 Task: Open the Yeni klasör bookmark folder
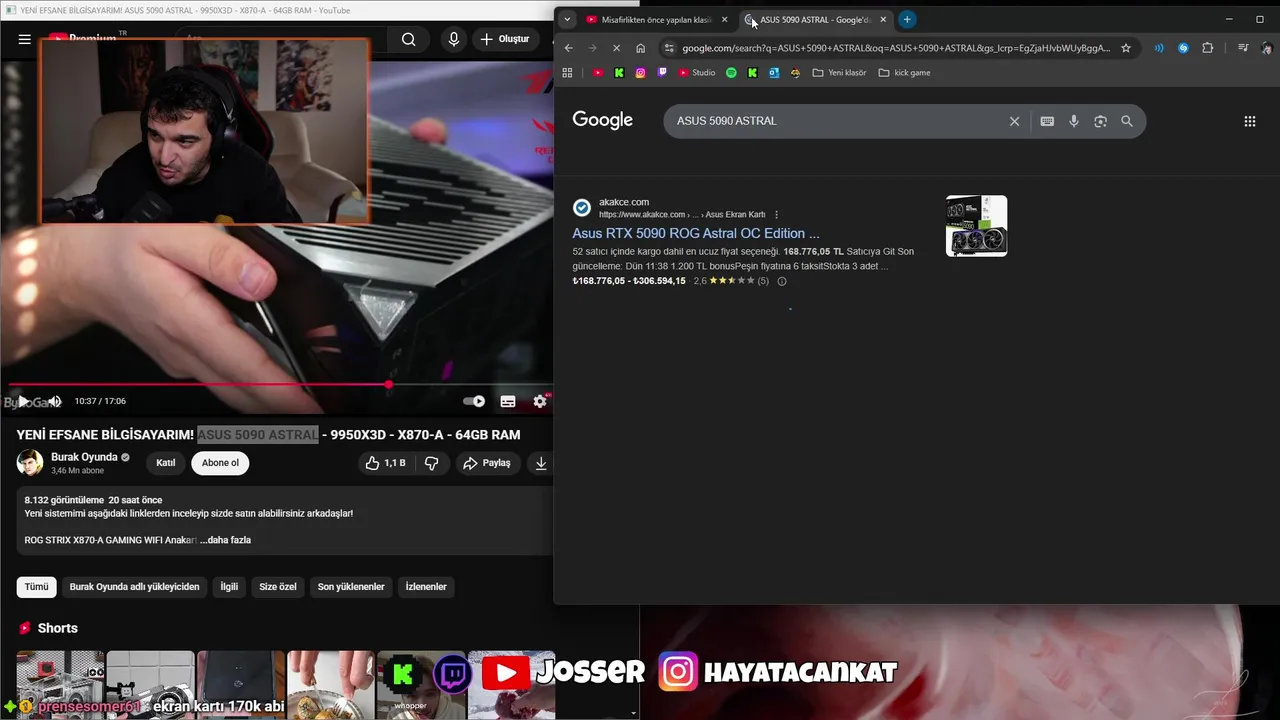point(839,73)
